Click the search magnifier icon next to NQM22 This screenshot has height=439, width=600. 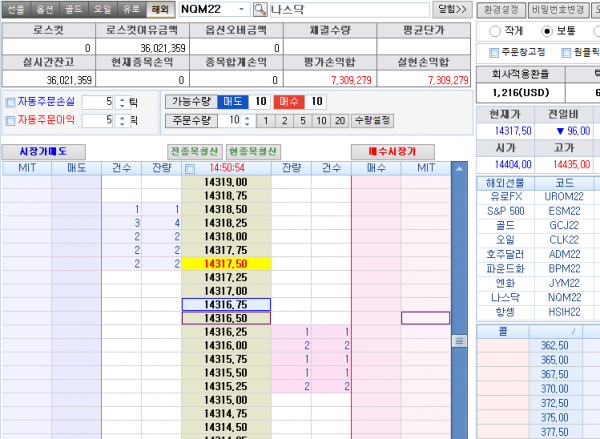(259, 9)
